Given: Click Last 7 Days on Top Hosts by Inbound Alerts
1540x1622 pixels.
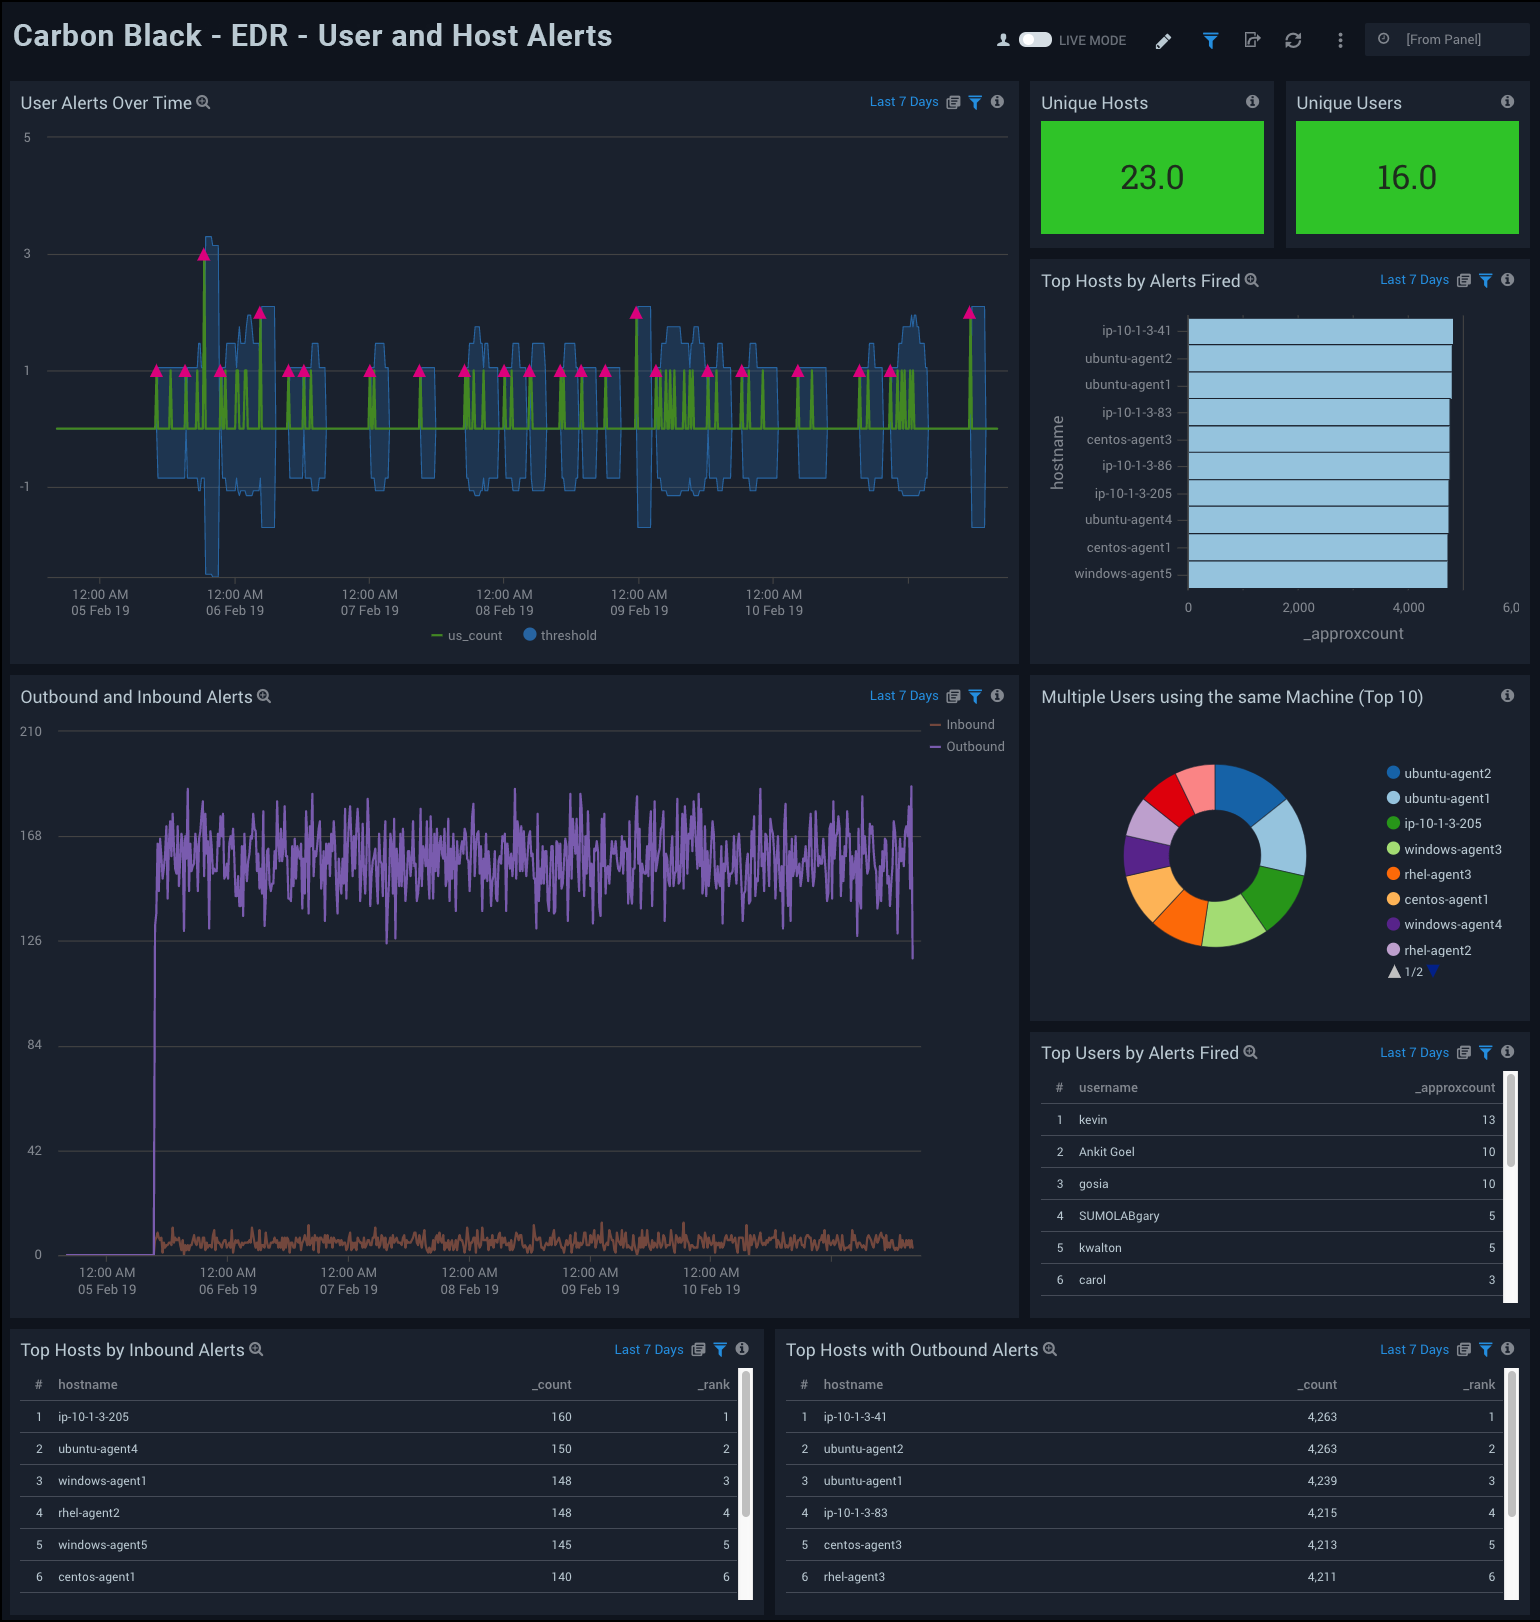Looking at the screenshot, I should [648, 1350].
